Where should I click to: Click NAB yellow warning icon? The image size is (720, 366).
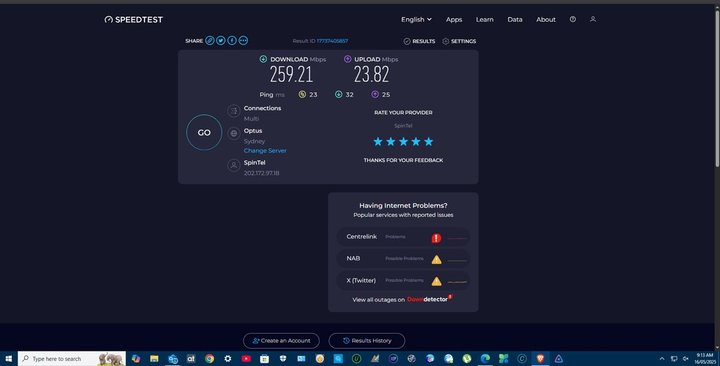tap(436, 259)
